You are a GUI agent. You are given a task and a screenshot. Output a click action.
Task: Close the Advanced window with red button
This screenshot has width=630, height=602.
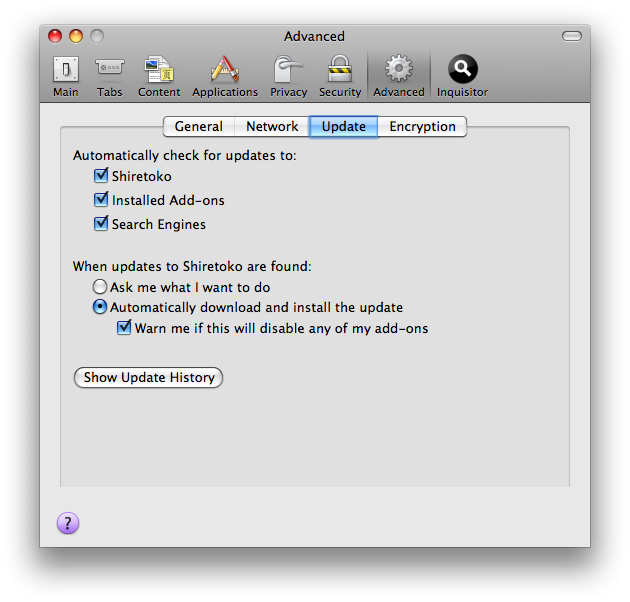tap(55, 36)
